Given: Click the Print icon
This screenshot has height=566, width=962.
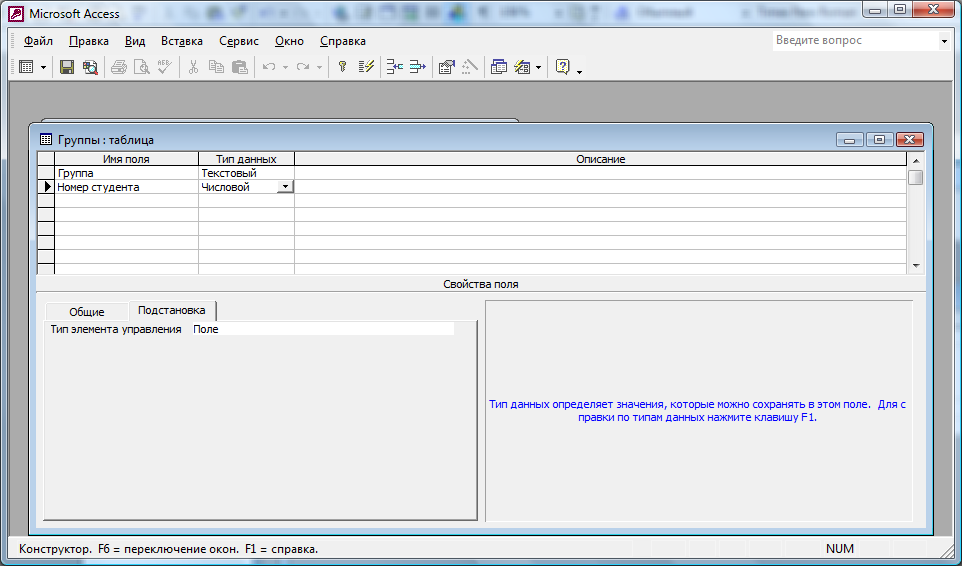Looking at the screenshot, I should [119, 67].
